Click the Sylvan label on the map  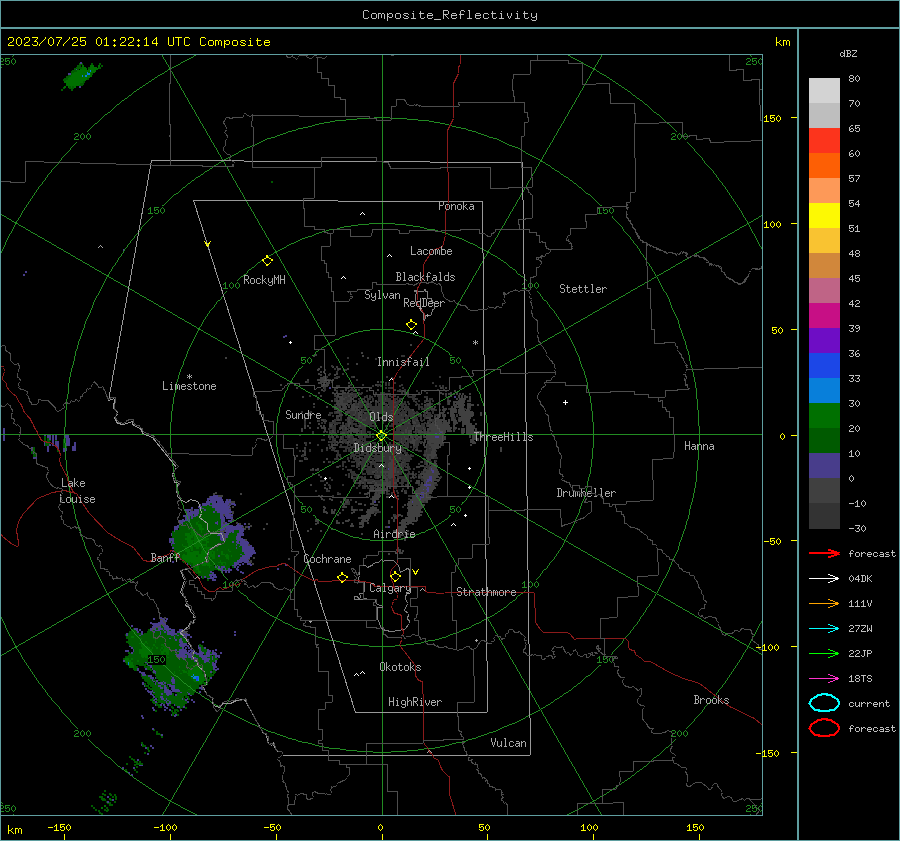(382, 295)
